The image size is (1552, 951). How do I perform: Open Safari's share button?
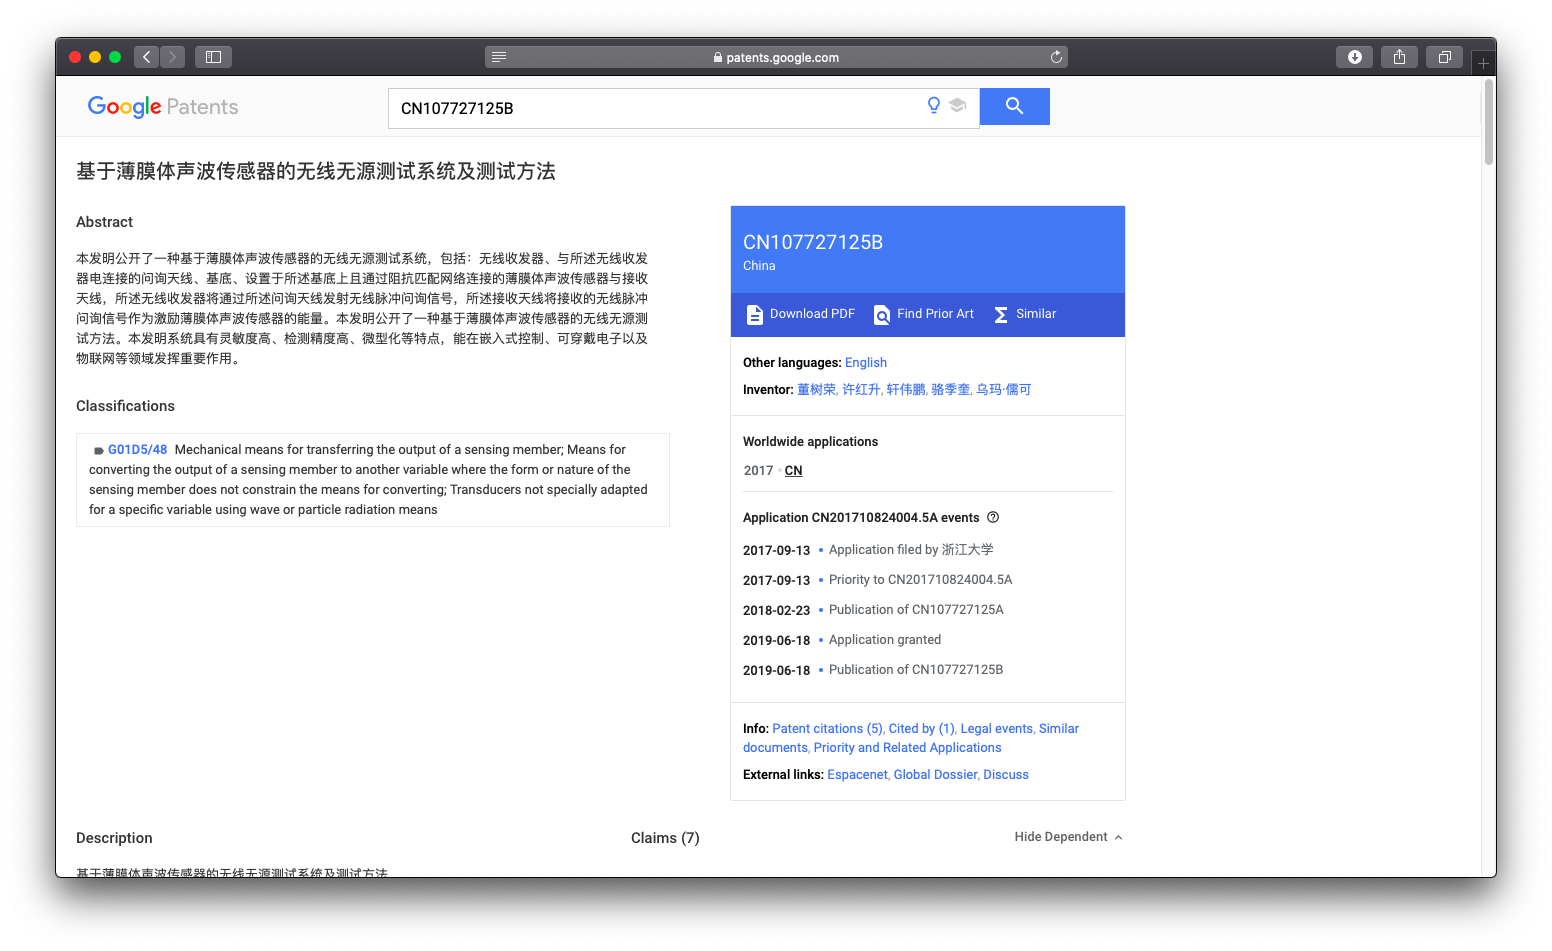(1399, 57)
